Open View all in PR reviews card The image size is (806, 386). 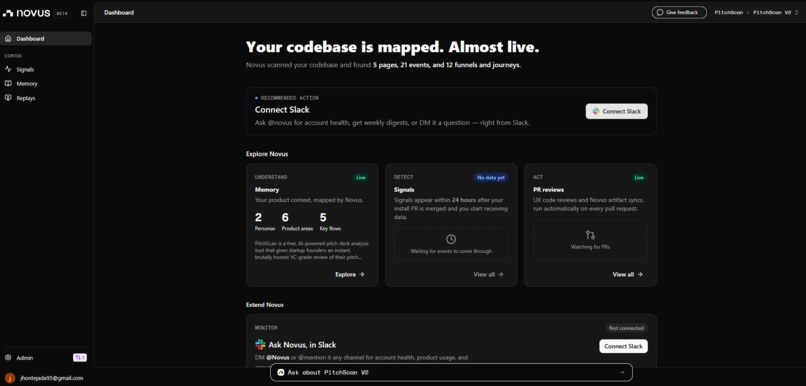coord(628,274)
